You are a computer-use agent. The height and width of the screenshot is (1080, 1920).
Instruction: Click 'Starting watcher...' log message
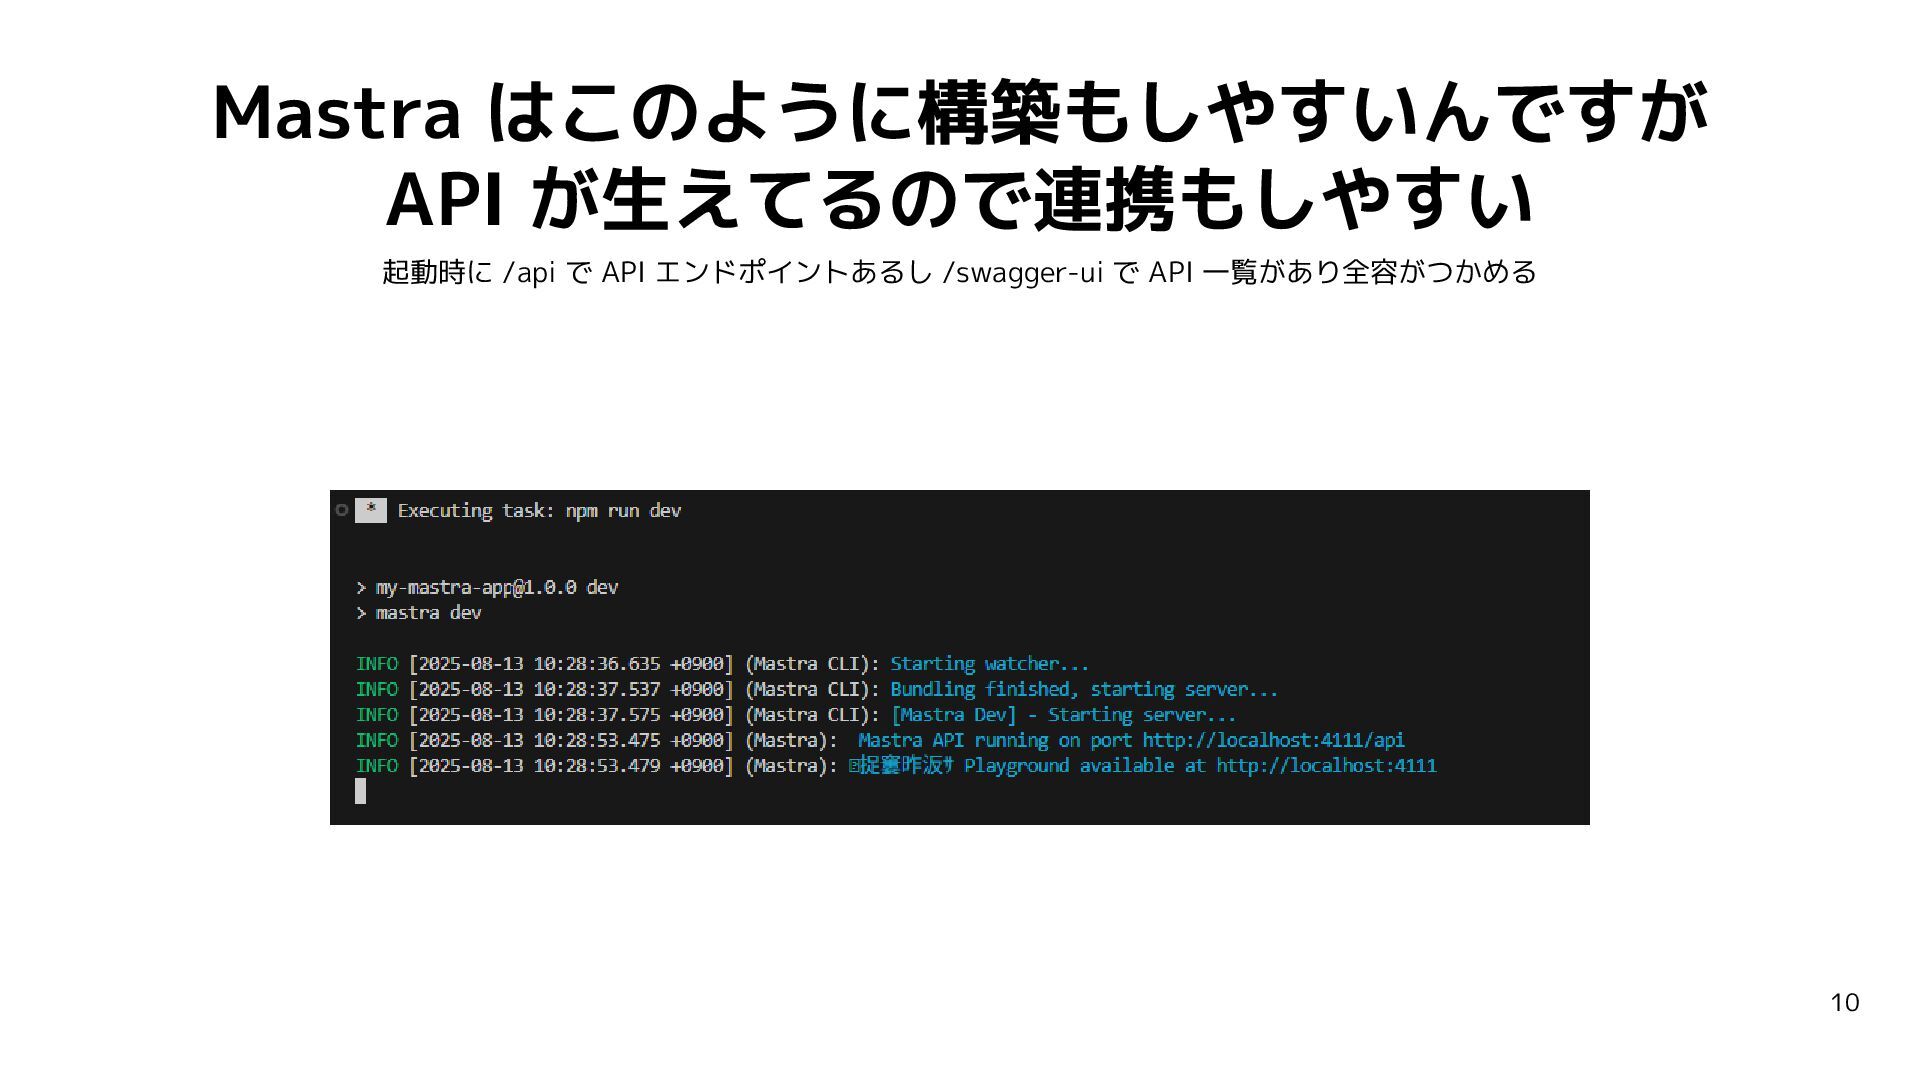pyautogui.click(x=989, y=664)
